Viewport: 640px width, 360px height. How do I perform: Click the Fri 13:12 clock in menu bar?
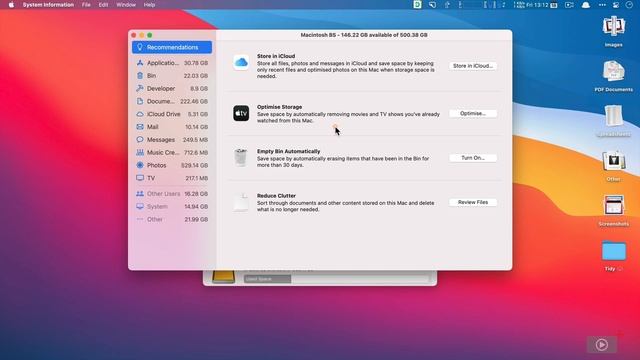[x=538, y=5]
